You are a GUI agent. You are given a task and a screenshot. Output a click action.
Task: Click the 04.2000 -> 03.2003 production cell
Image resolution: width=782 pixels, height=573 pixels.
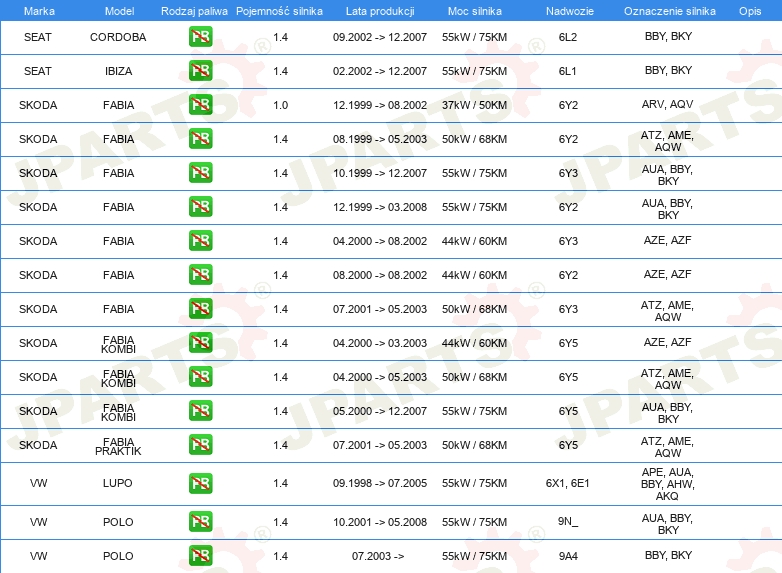(x=380, y=343)
